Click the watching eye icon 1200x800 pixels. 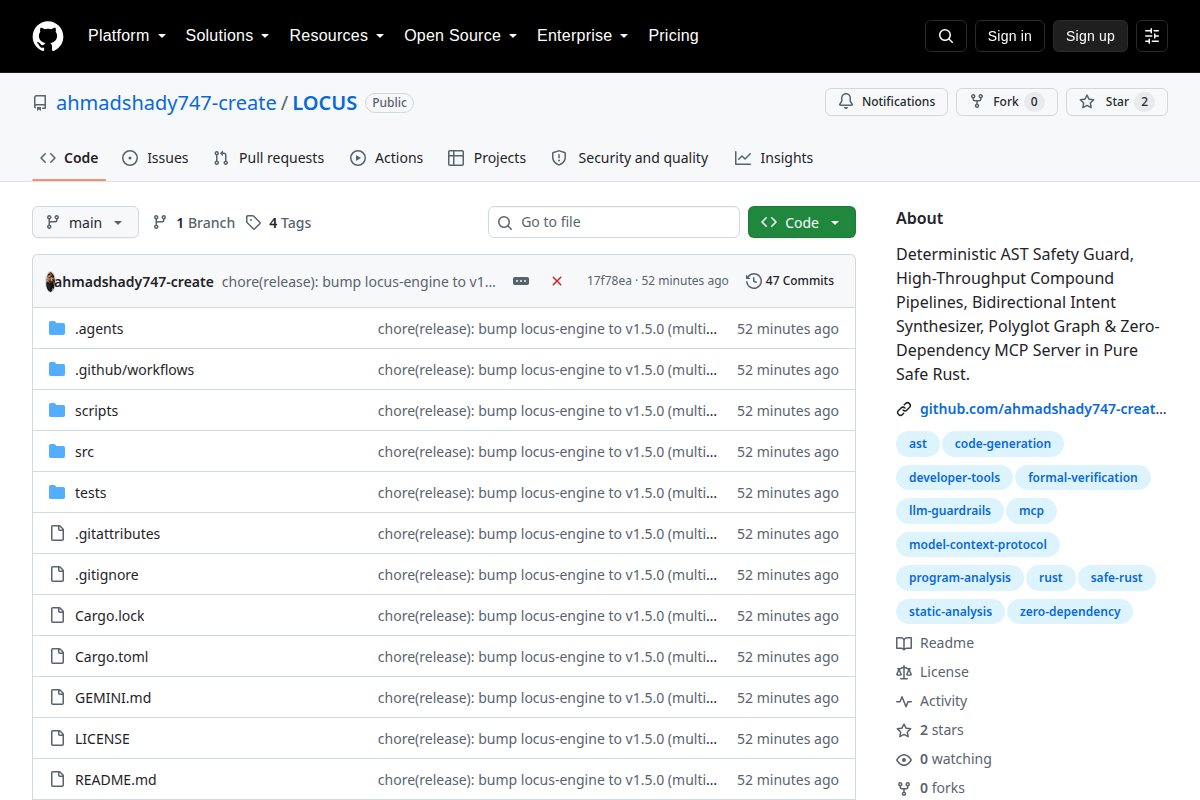[904, 759]
